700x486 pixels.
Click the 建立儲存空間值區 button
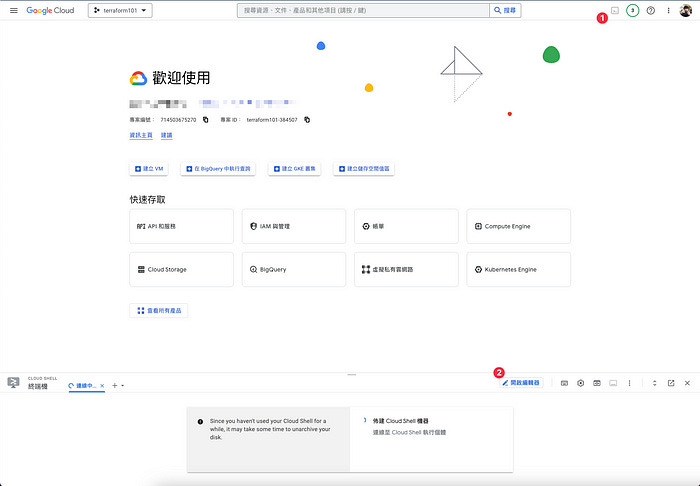(x=364, y=169)
